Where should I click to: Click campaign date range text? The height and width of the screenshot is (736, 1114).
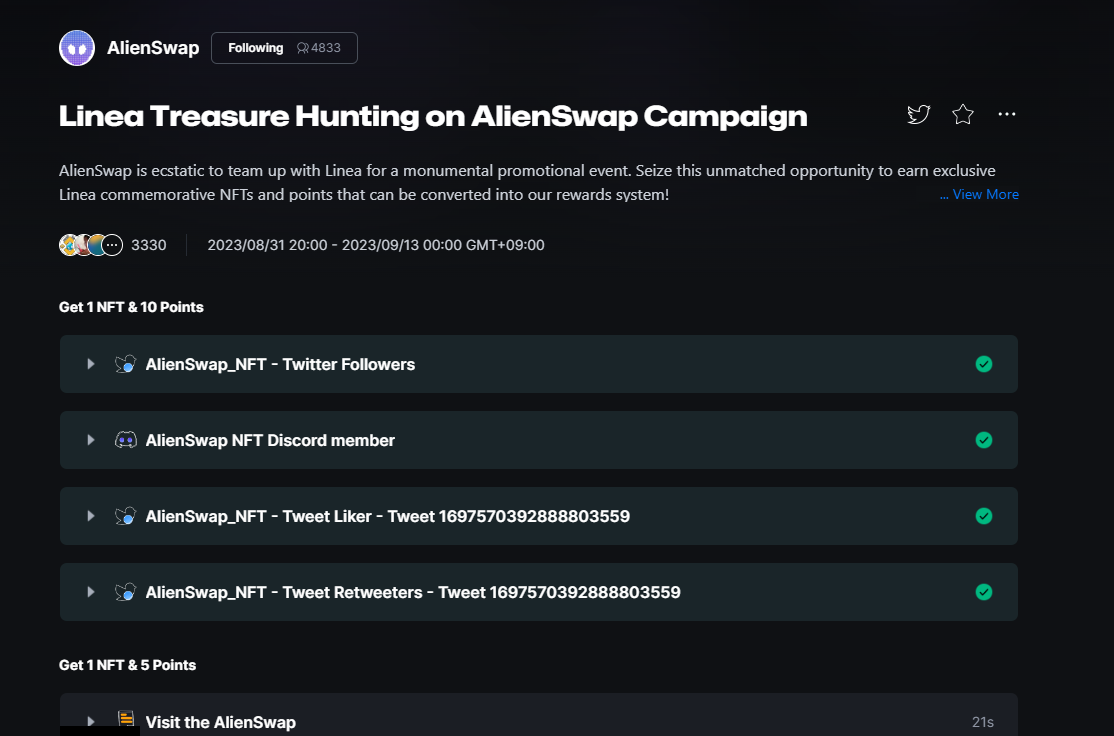(x=376, y=245)
